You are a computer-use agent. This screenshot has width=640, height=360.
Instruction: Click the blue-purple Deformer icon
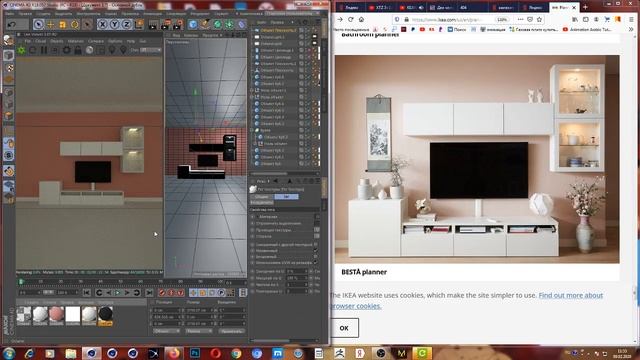click(x=242, y=24)
